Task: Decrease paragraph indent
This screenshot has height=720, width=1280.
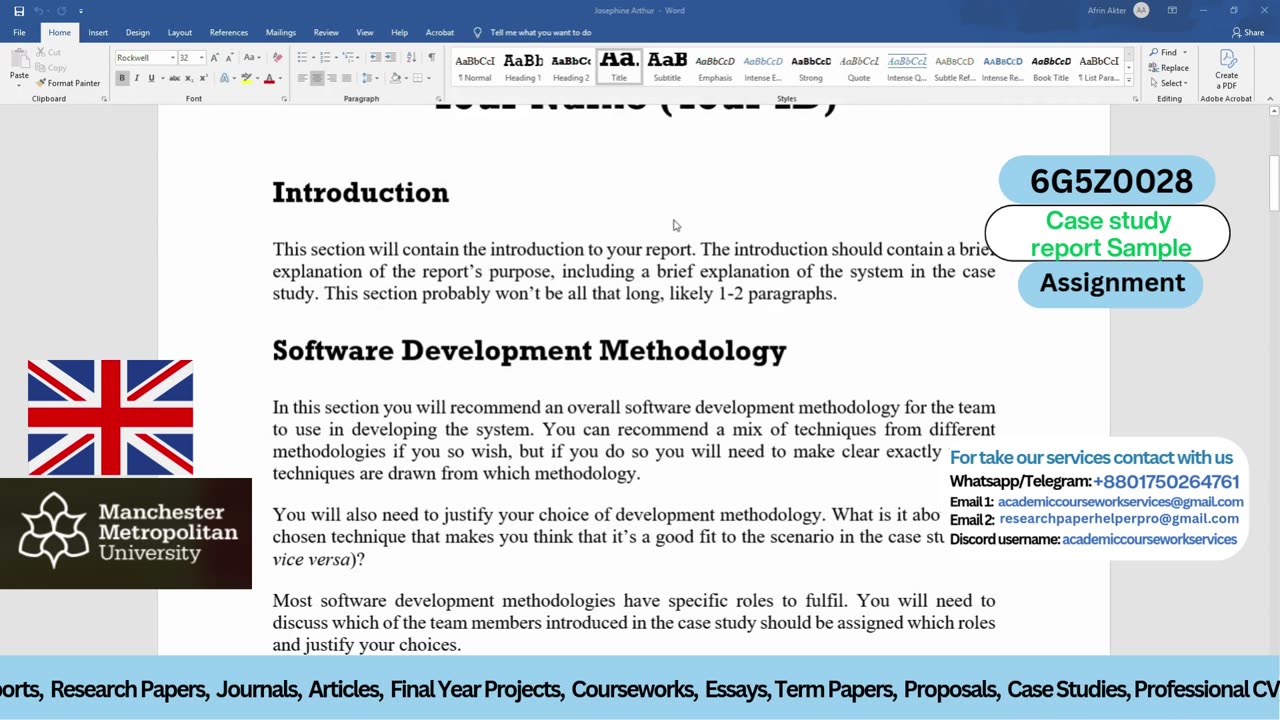Action: 375,58
